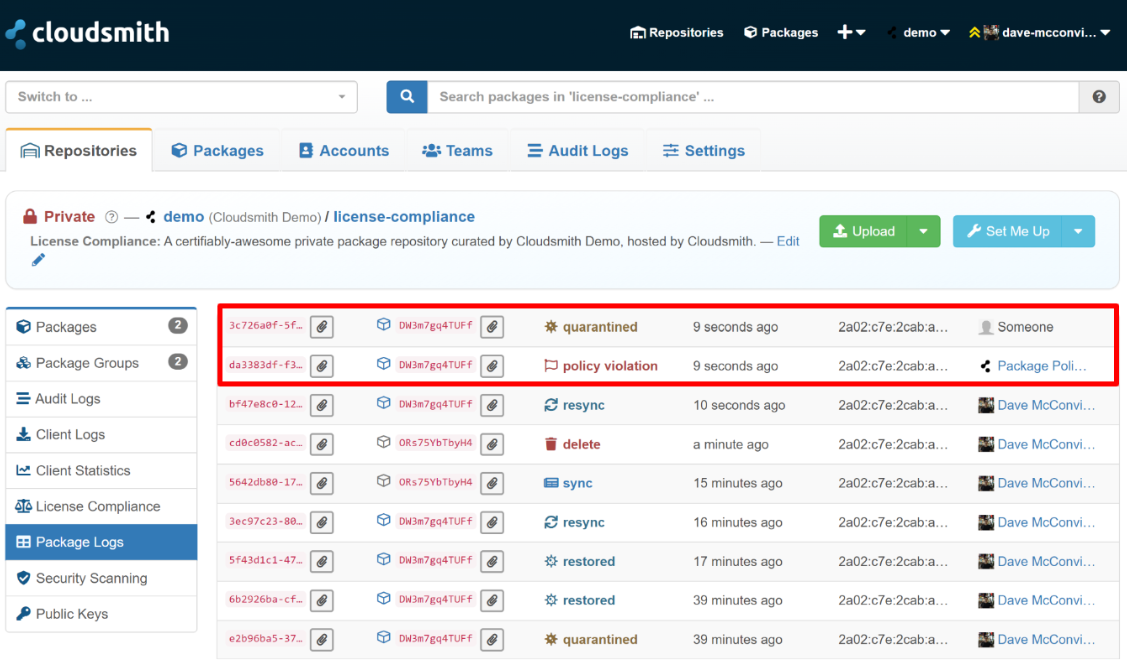Switch to the Audit Logs tab
Screen dimensions: 1127x661
[578, 151]
